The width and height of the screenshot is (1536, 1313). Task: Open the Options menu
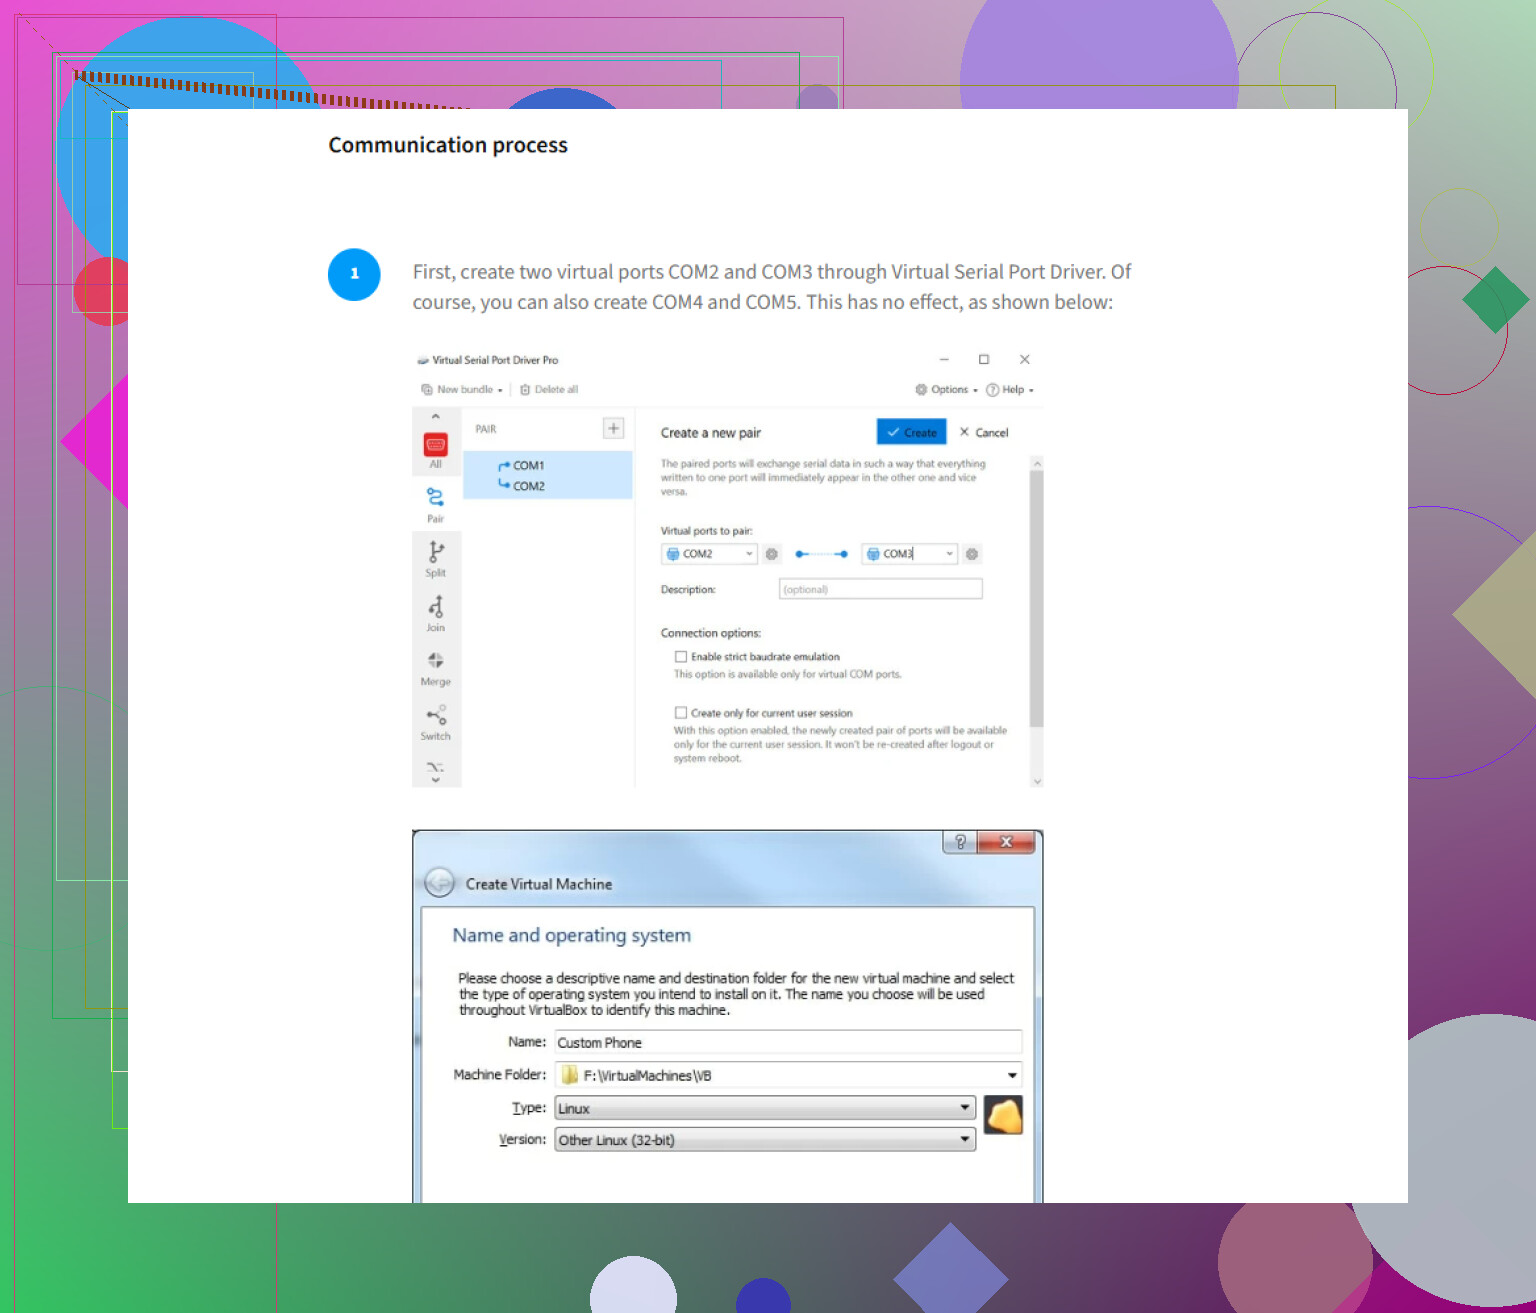click(947, 390)
